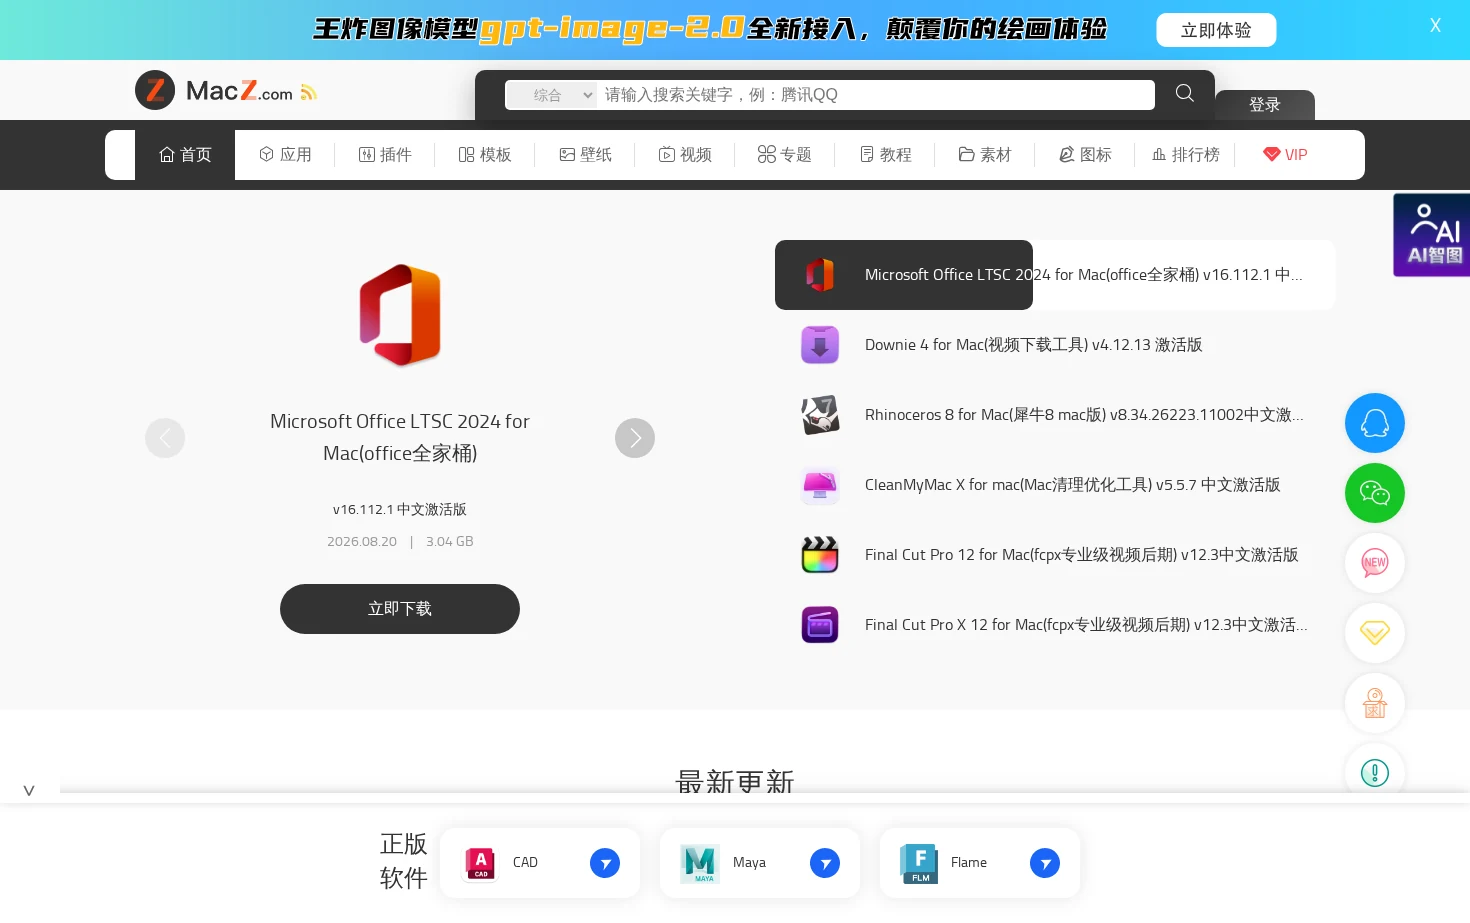Click the 登录 login button
1470x923 pixels.
click(x=1265, y=105)
